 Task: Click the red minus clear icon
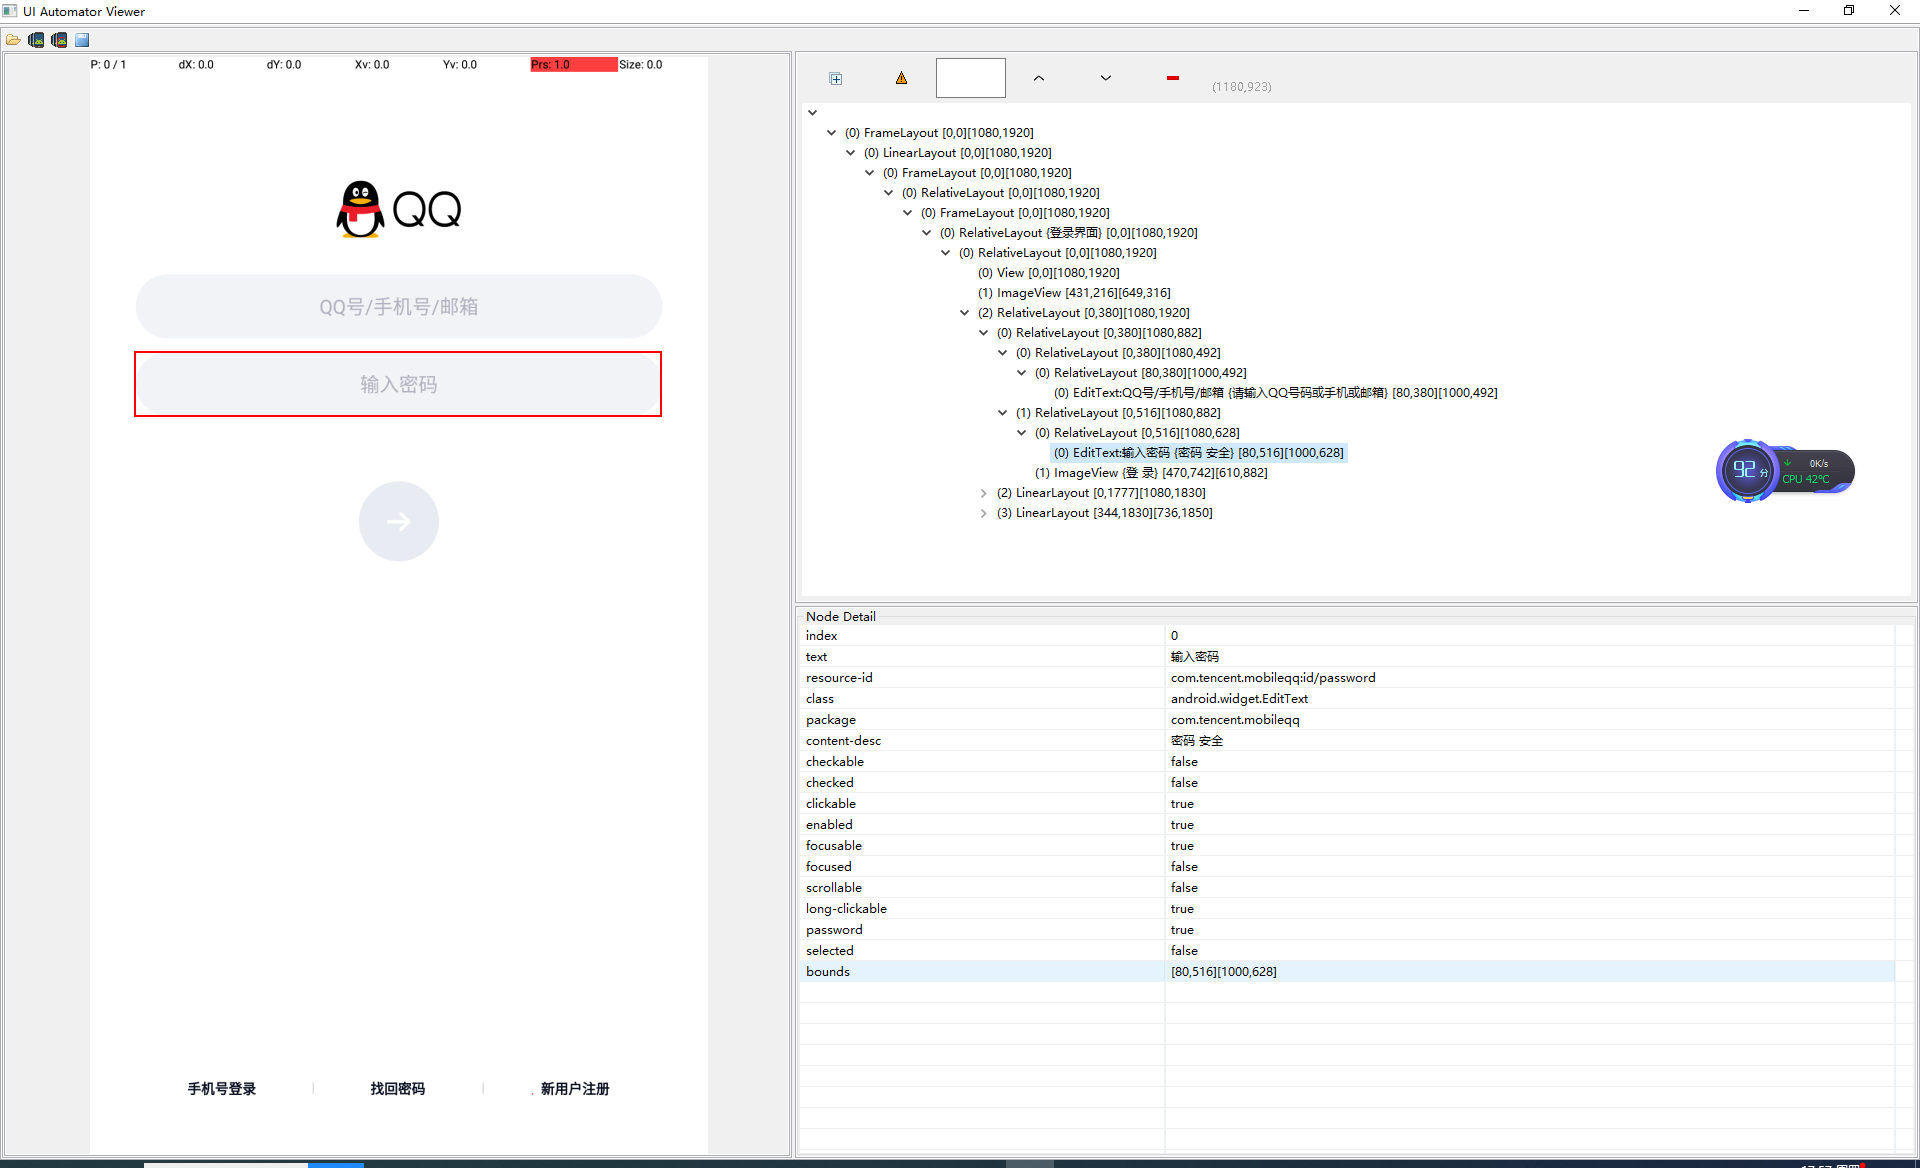(x=1172, y=78)
